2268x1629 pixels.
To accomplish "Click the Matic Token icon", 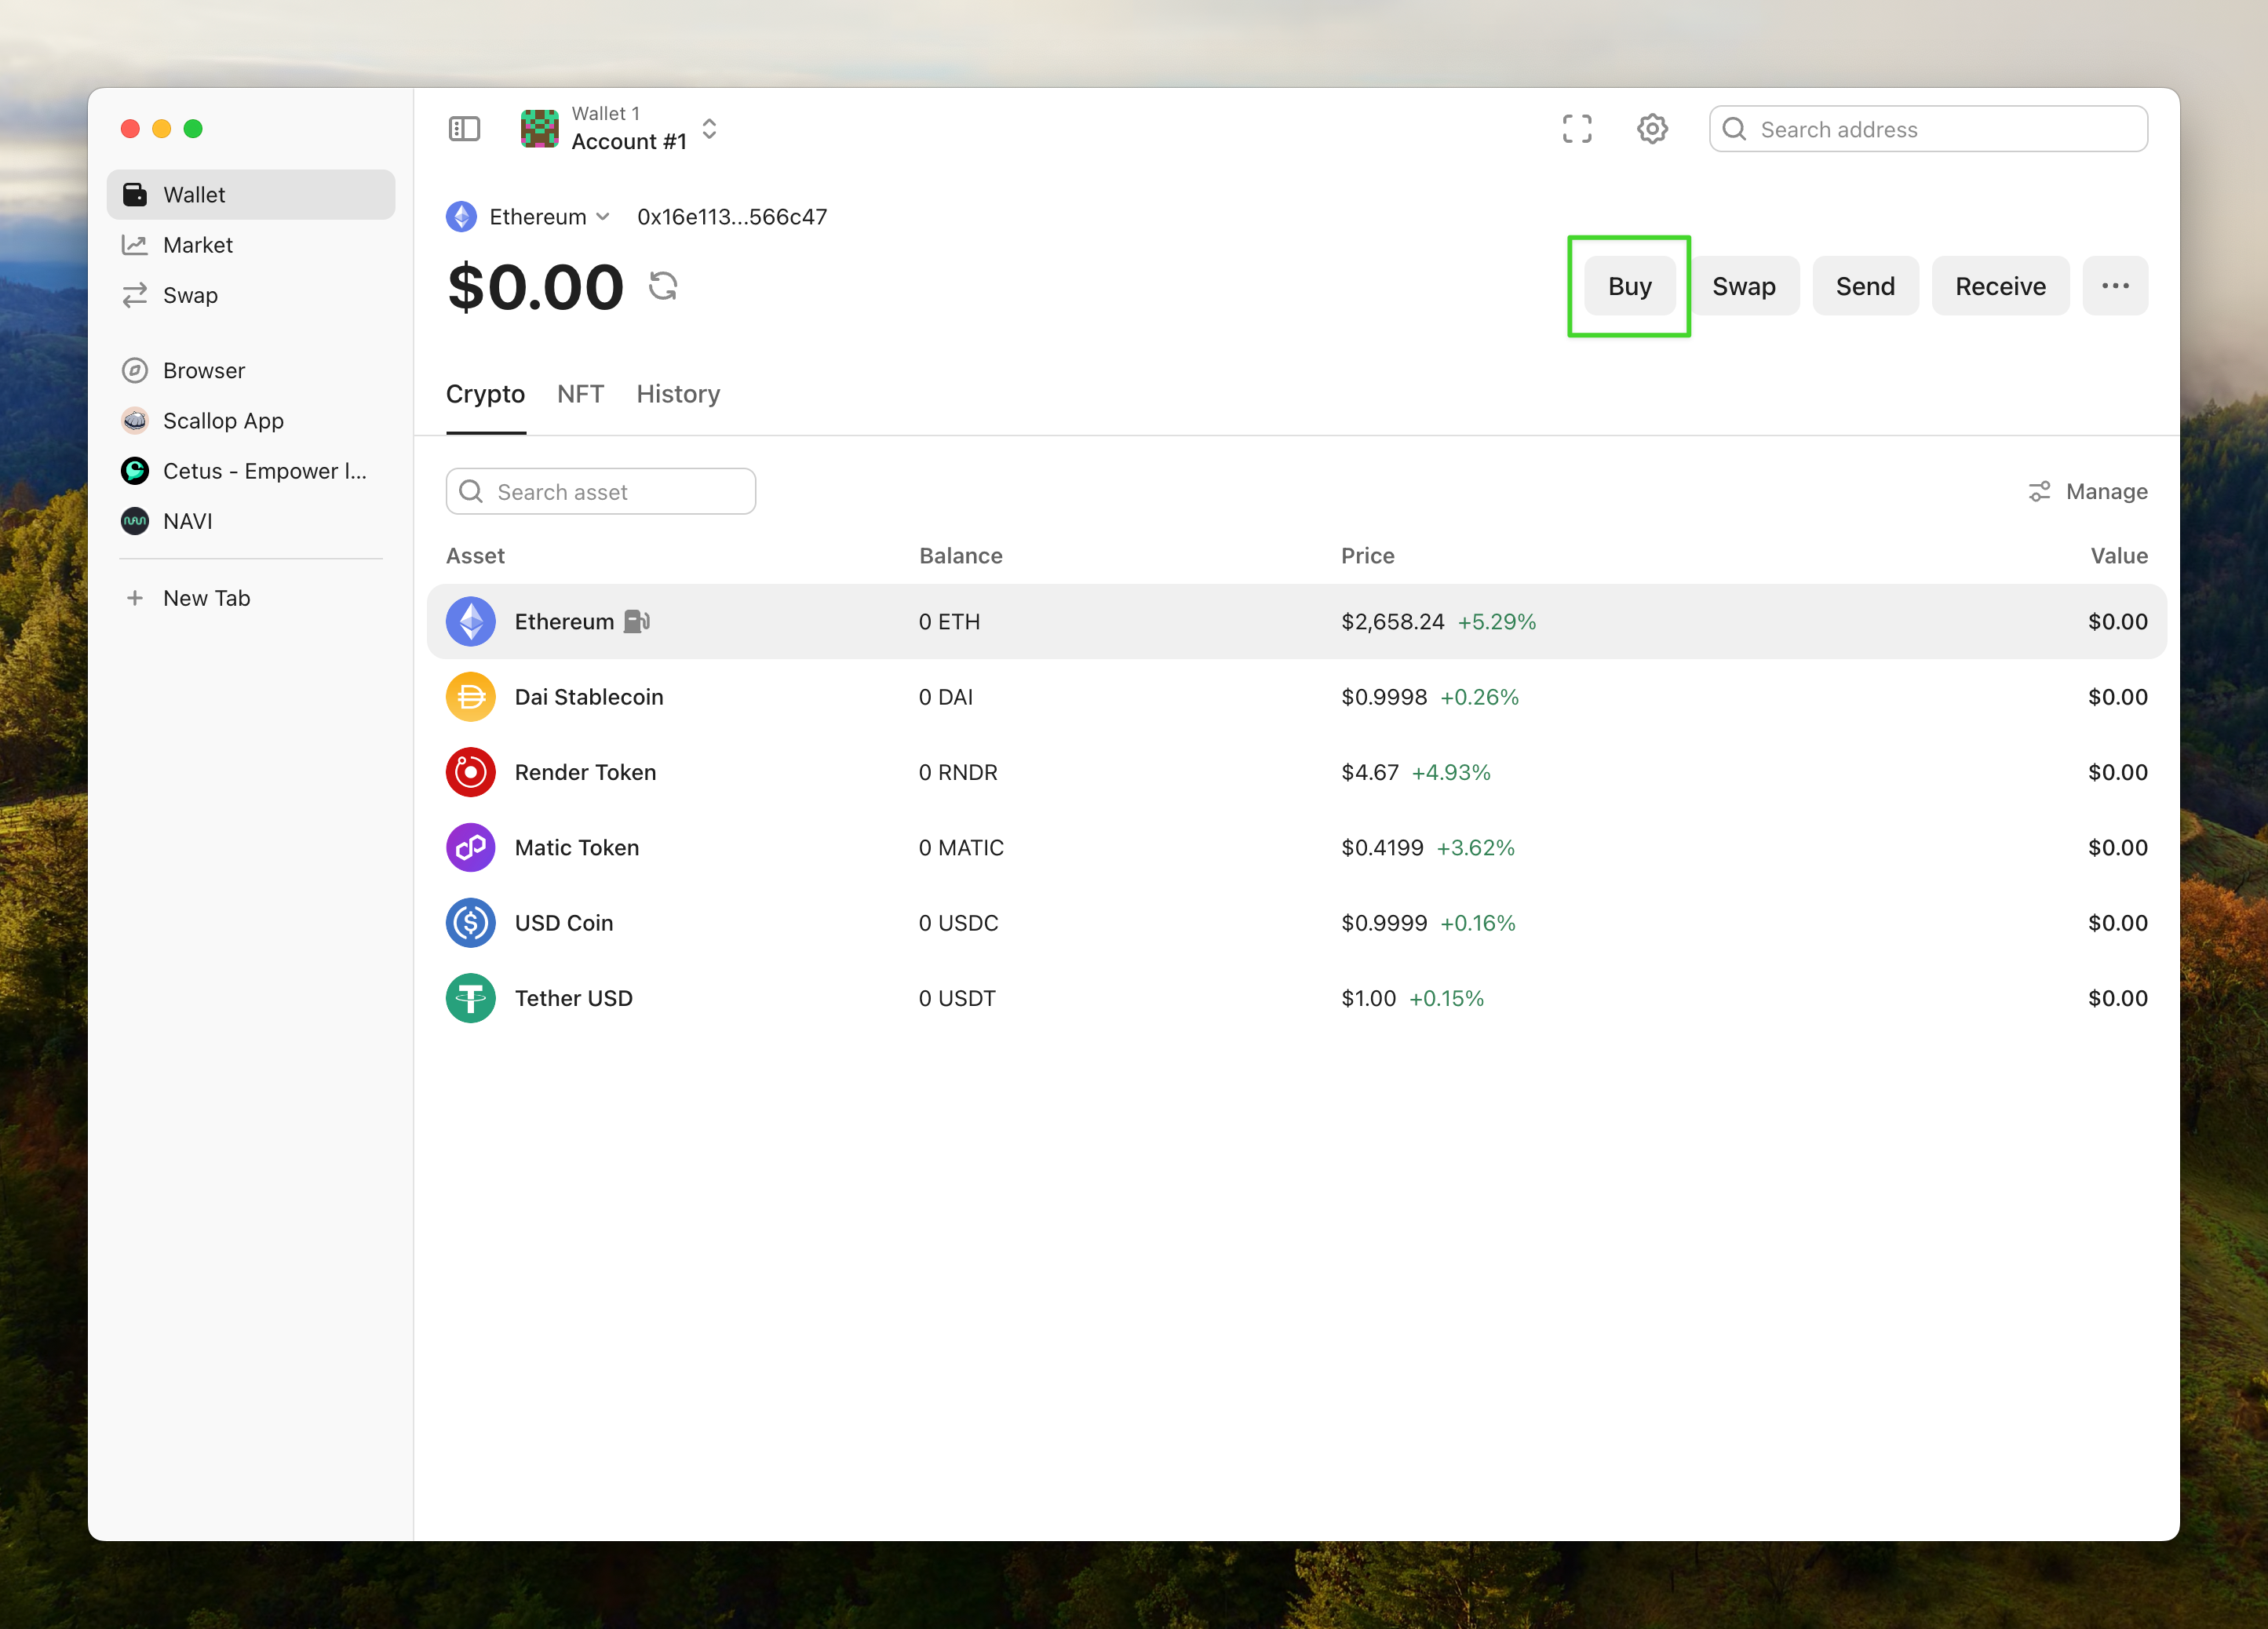I will pos(471,848).
